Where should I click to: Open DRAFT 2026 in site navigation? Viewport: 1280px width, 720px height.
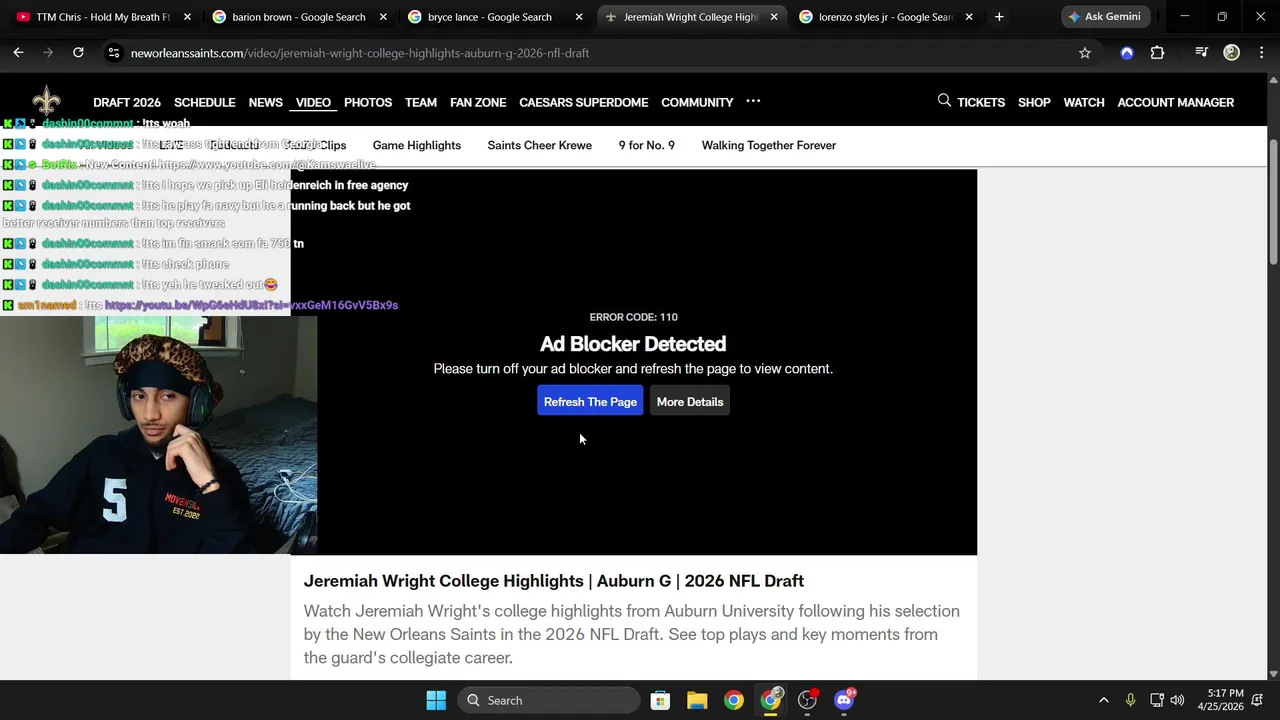(x=127, y=102)
